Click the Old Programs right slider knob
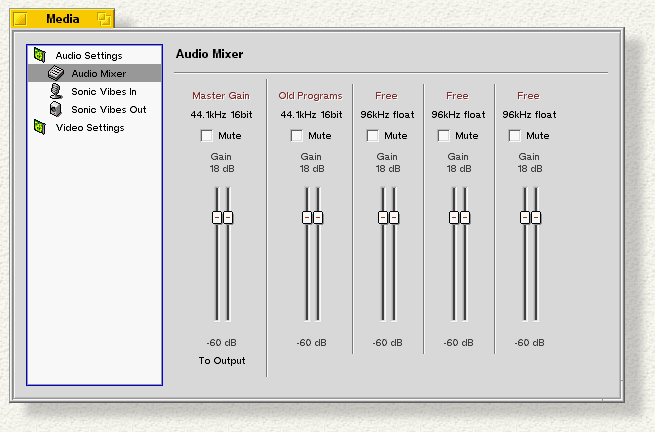Screen dimensions: 655x432 [x=318, y=217]
